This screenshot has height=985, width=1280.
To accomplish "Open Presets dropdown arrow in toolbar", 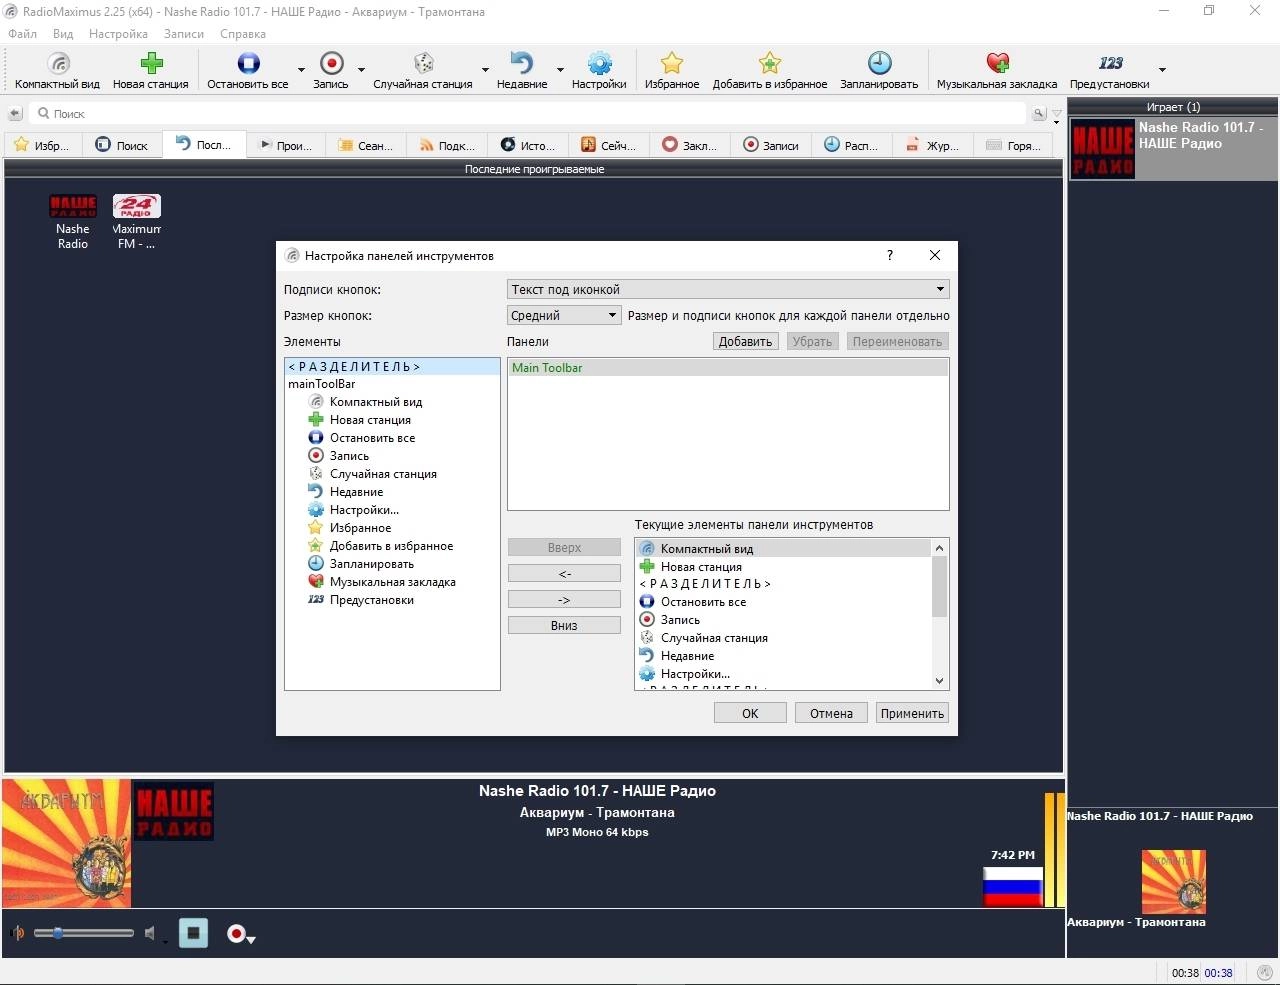I will [1162, 70].
